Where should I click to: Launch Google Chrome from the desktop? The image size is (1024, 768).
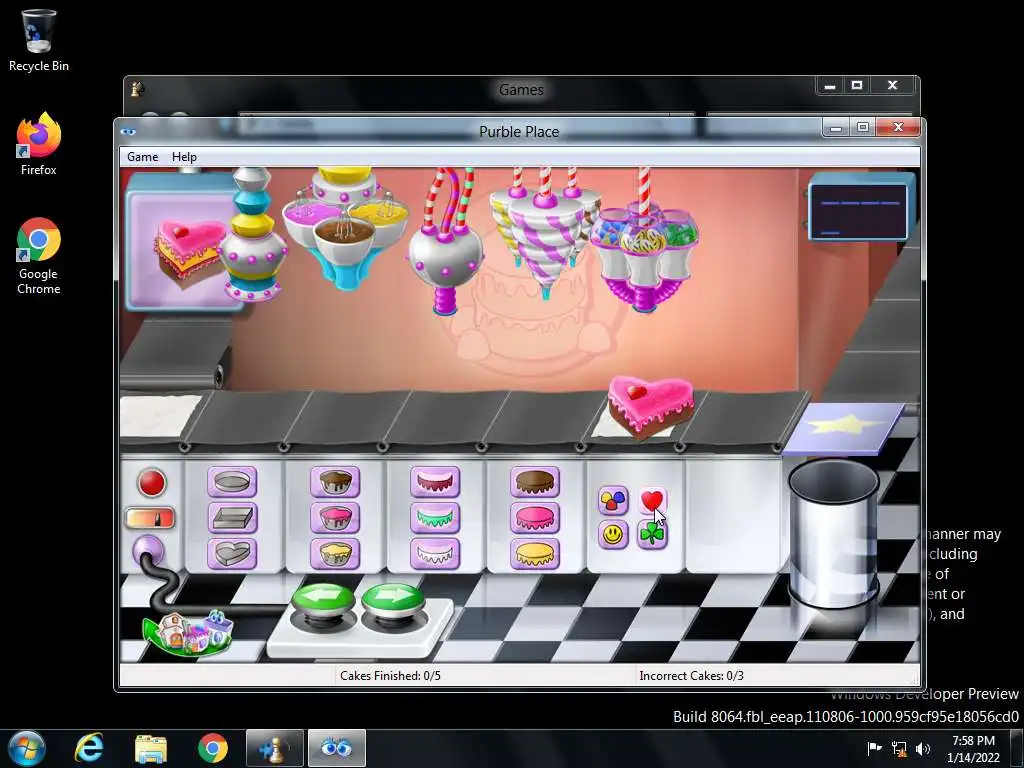point(39,256)
